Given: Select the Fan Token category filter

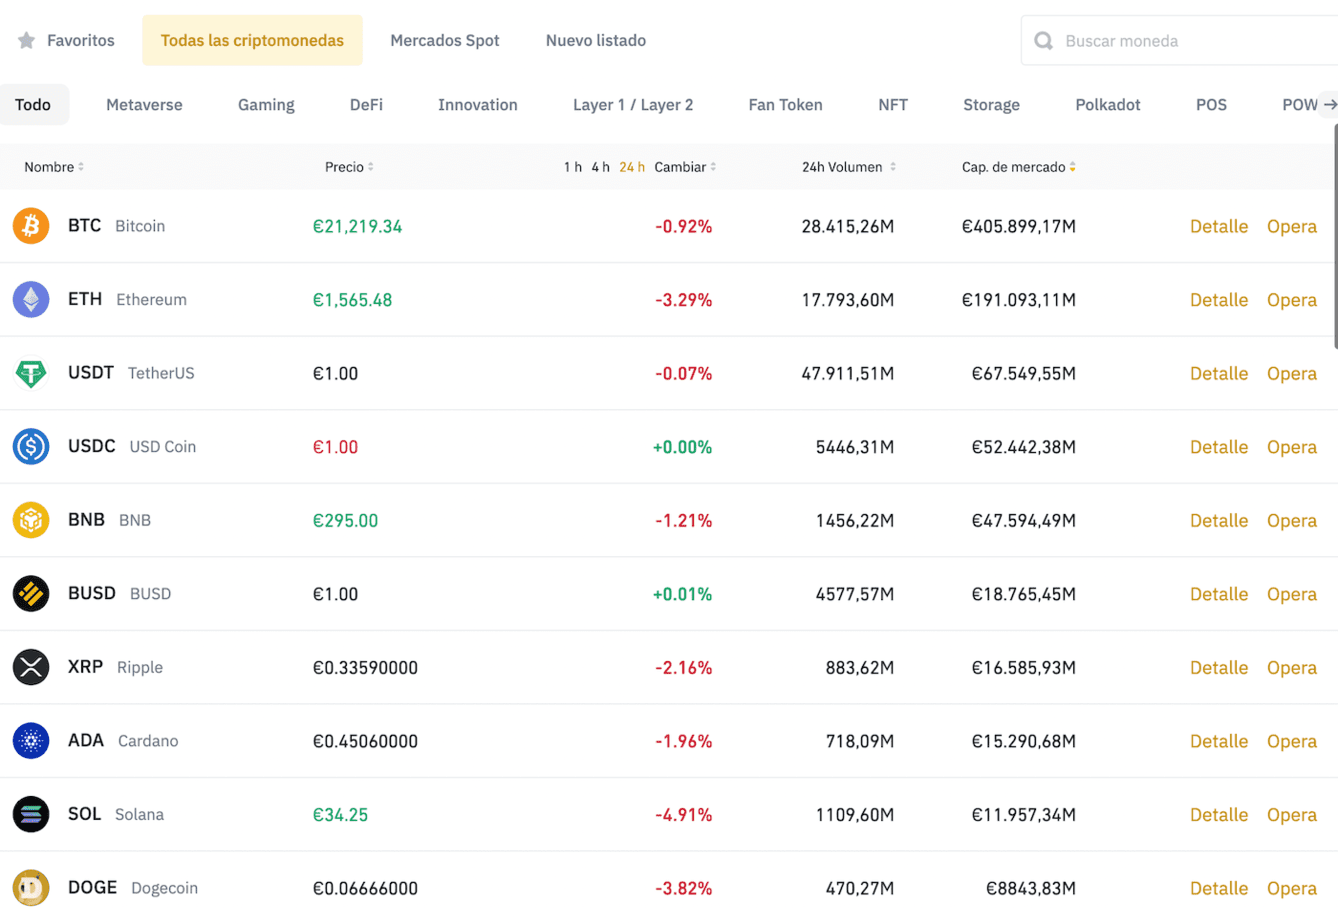Looking at the screenshot, I should tap(785, 104).
